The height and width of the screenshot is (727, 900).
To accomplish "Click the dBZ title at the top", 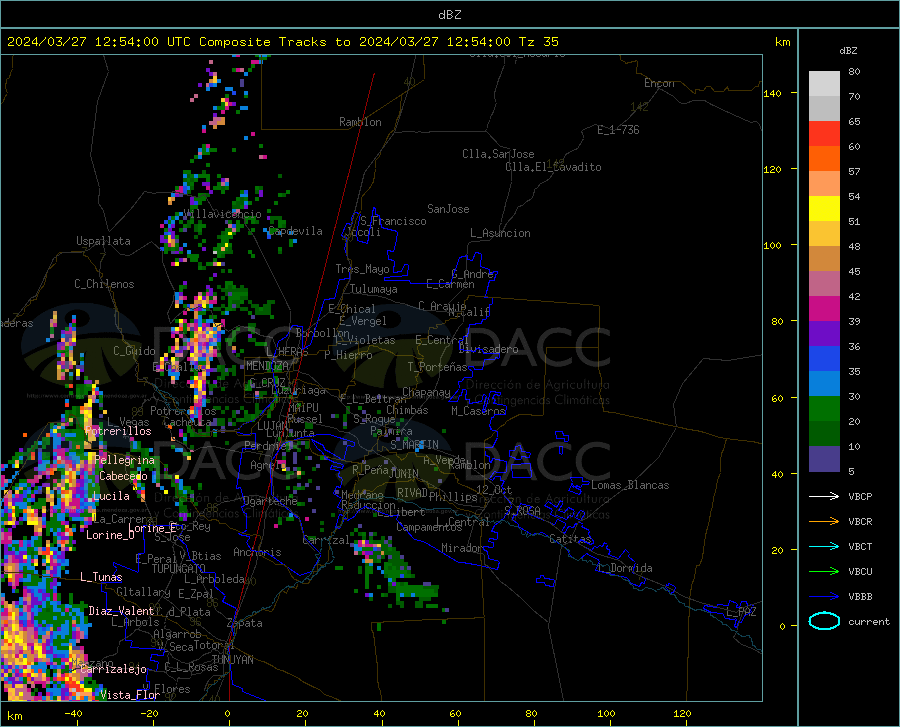I will pos(449,15).
